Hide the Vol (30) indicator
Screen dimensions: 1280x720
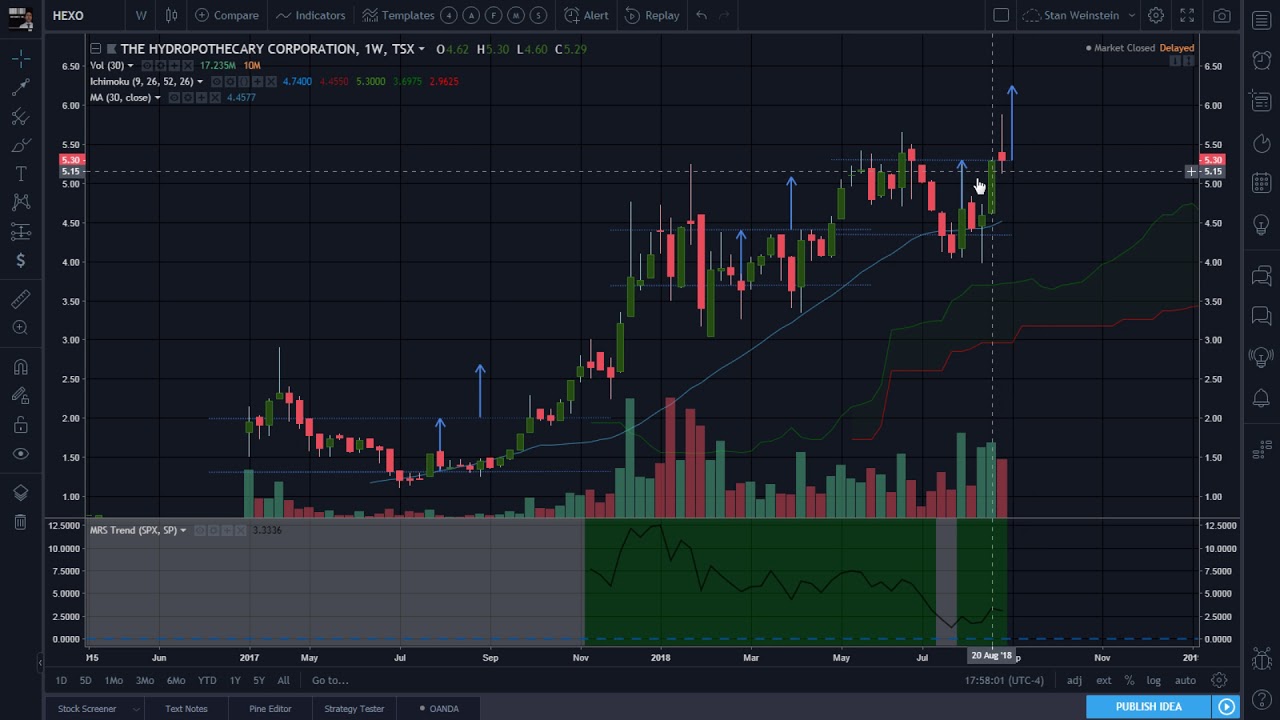tap(145, 66)
